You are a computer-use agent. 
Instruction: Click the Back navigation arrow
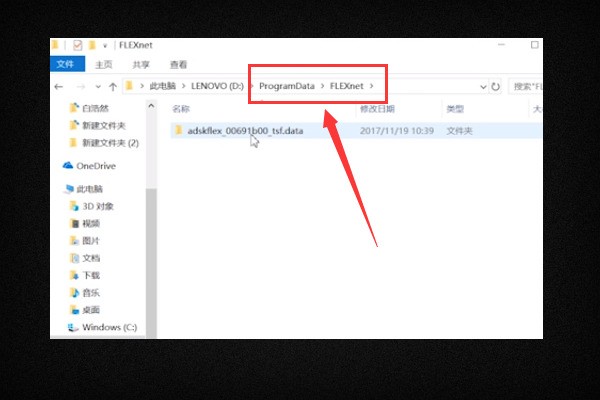(59, 87)
